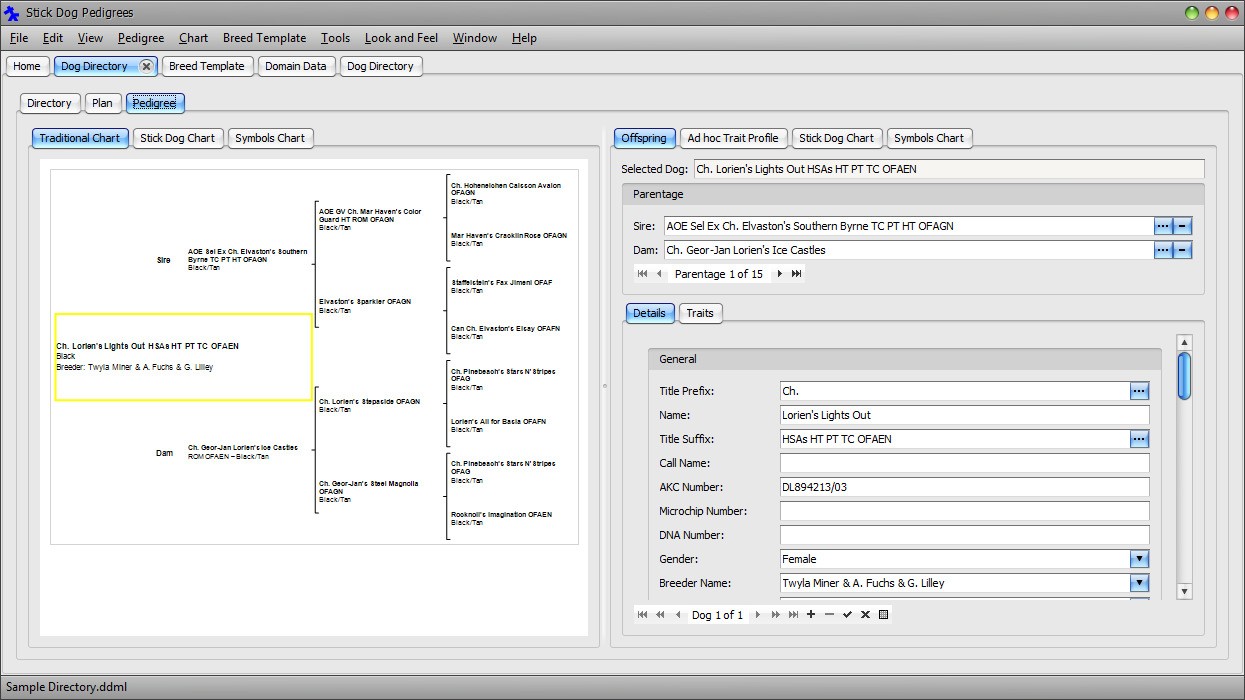Switch to the Traits tab
Viewport: 1245px width, 700px height.
coord(700,313)
